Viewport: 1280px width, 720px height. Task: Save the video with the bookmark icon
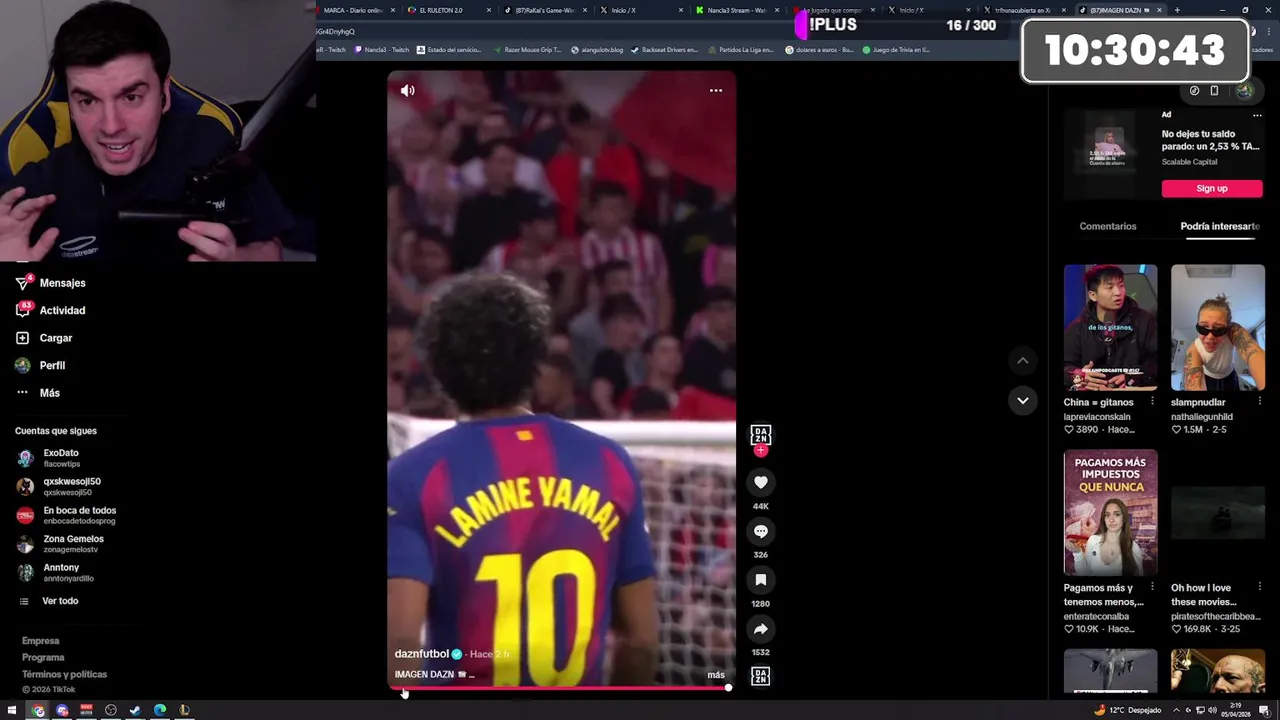point(761,580)
